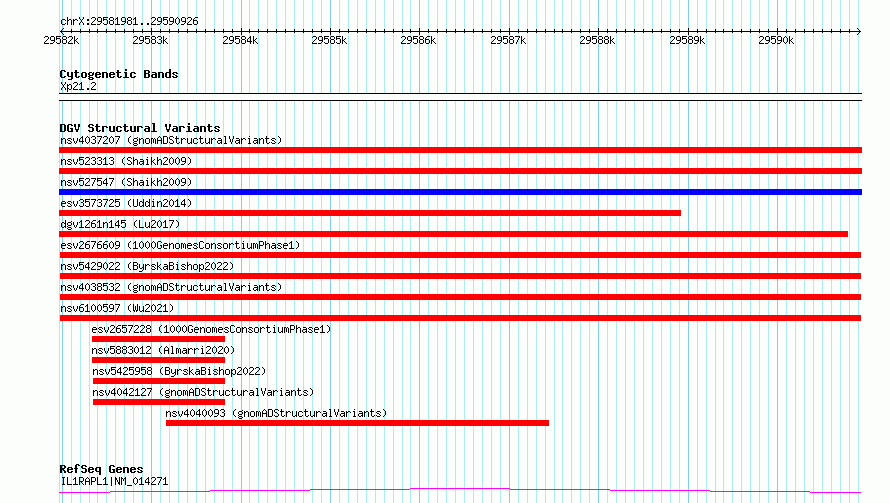Click the 29586k ruler tick
The height and width of the screenshot is (503, 890).
point(418,40)
